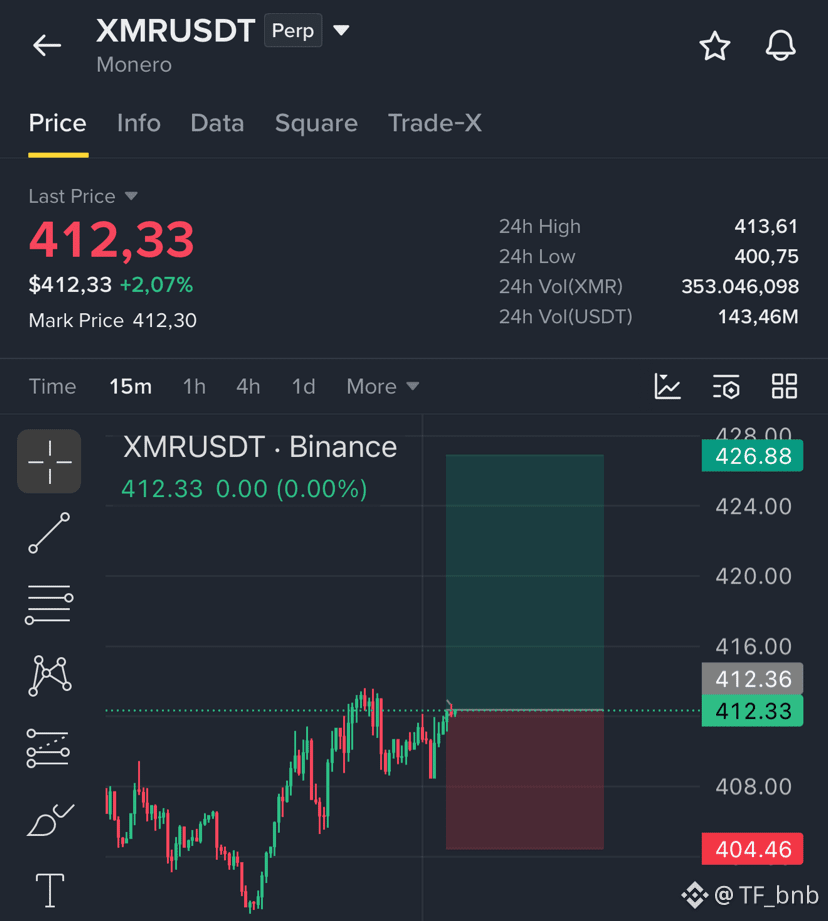Click the Perp contract badge
828x921 pixels.
(x=293, y=30)
